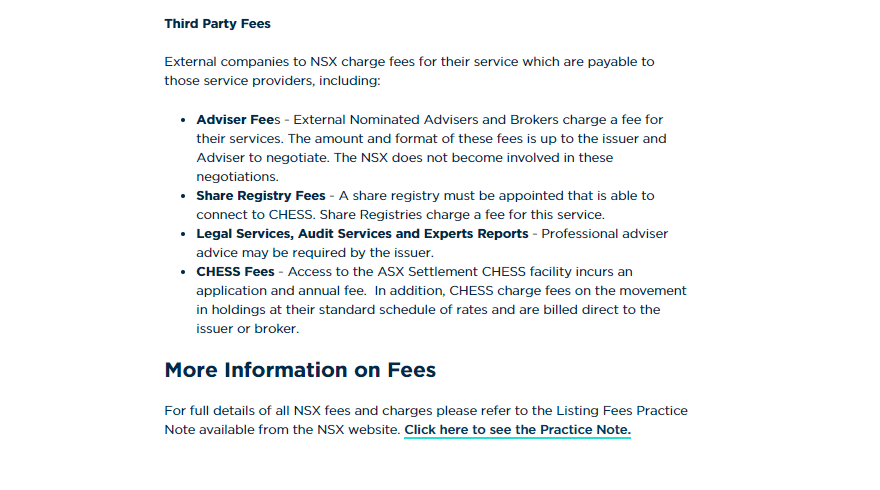Click the bold "Adviser Fee" term
Viewport: 880px width, 490px height.
tap(234, 120)
